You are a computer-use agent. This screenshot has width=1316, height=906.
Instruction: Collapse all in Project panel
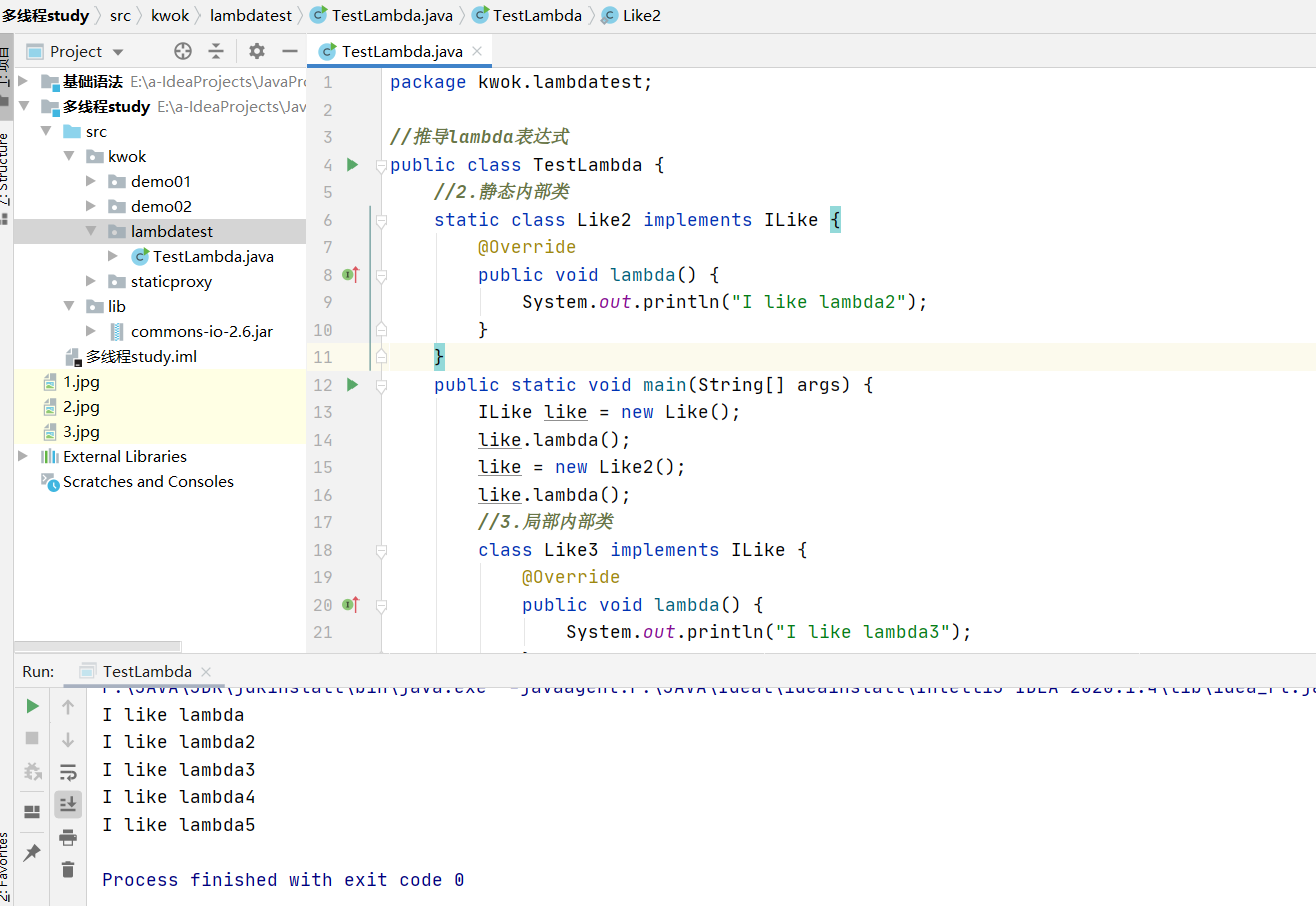click(216, 51)
